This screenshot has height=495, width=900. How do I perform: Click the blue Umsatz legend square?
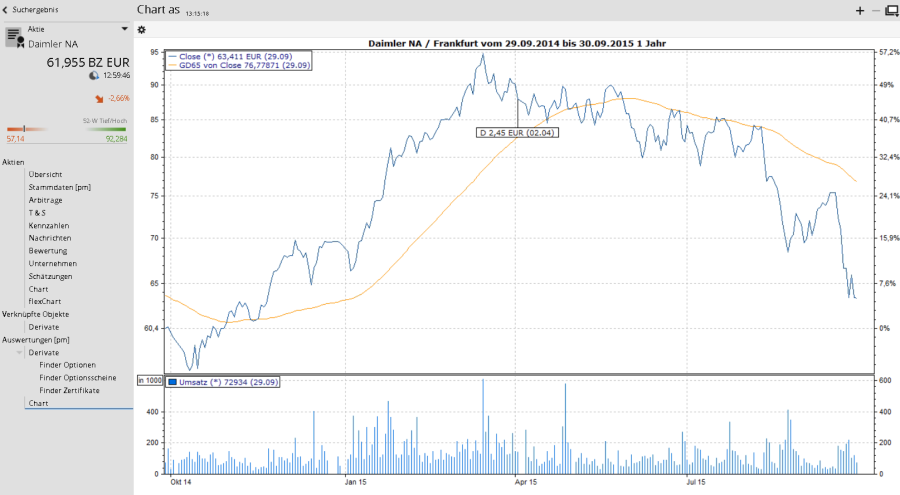tap(173, 382)
